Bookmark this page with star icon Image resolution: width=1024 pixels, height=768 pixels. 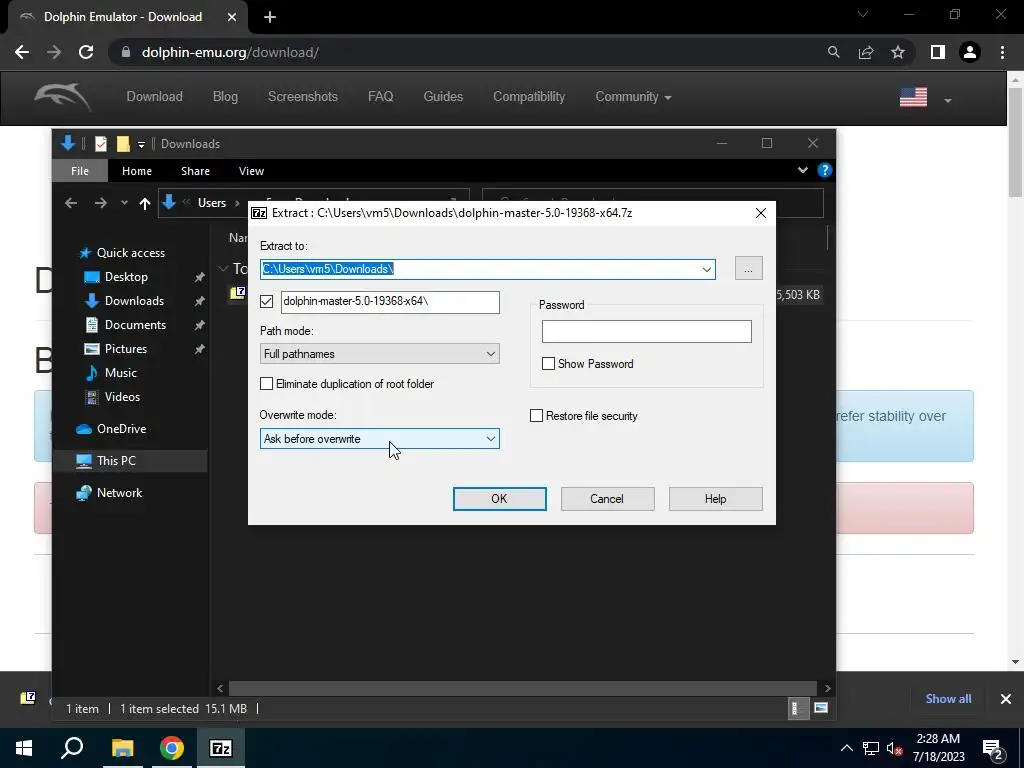coord(898,52)
